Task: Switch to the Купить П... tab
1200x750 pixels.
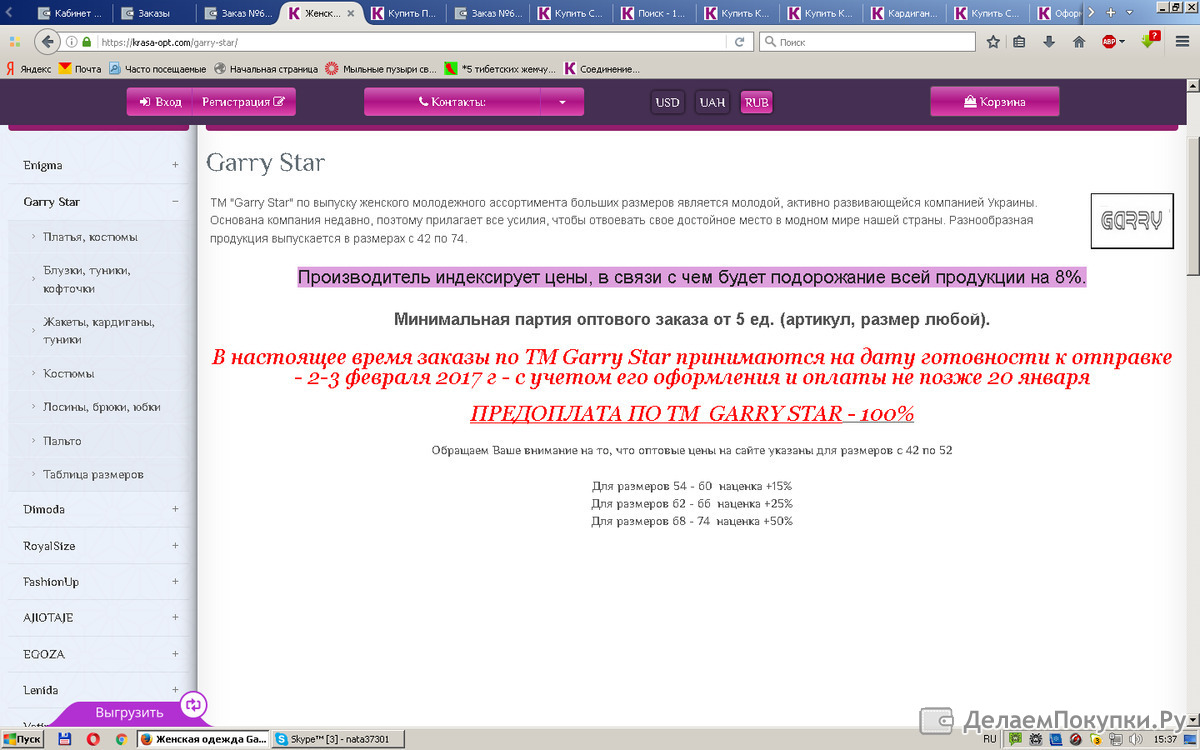Action: coord(404,14)
